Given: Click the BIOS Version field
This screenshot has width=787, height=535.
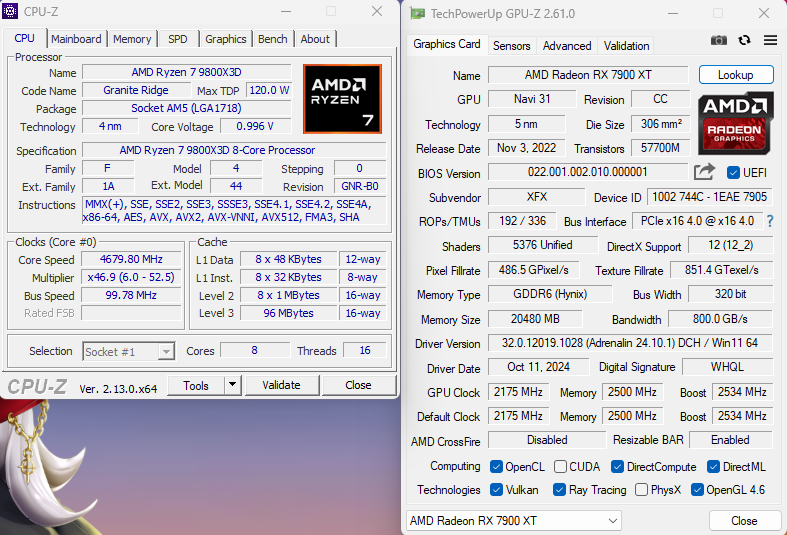Looking at the screenshot, I should pyautogui.click(x=587, y=173).
